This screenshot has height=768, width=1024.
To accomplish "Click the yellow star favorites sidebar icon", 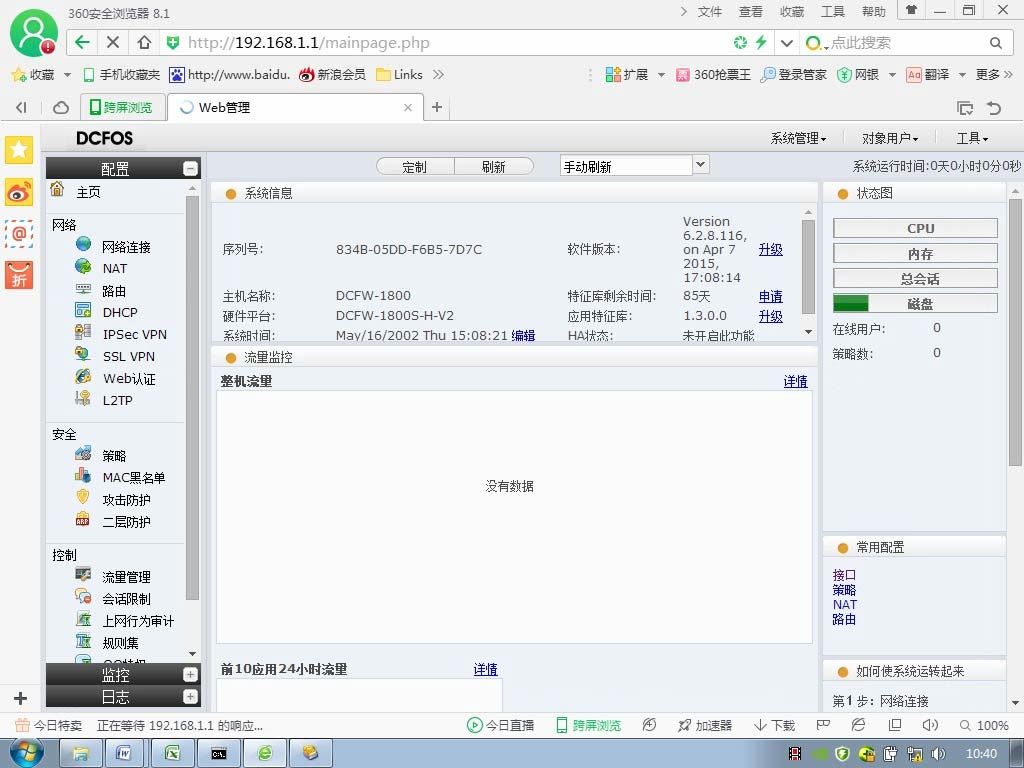I will (19, 150).
